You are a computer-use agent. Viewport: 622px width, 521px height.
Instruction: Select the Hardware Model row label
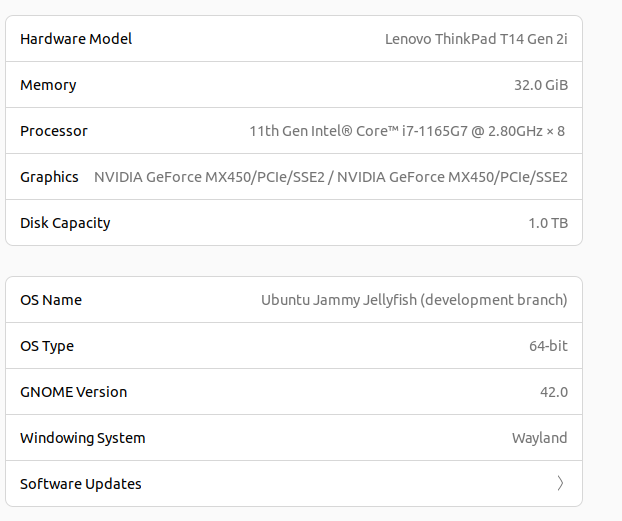pos(76,39)
